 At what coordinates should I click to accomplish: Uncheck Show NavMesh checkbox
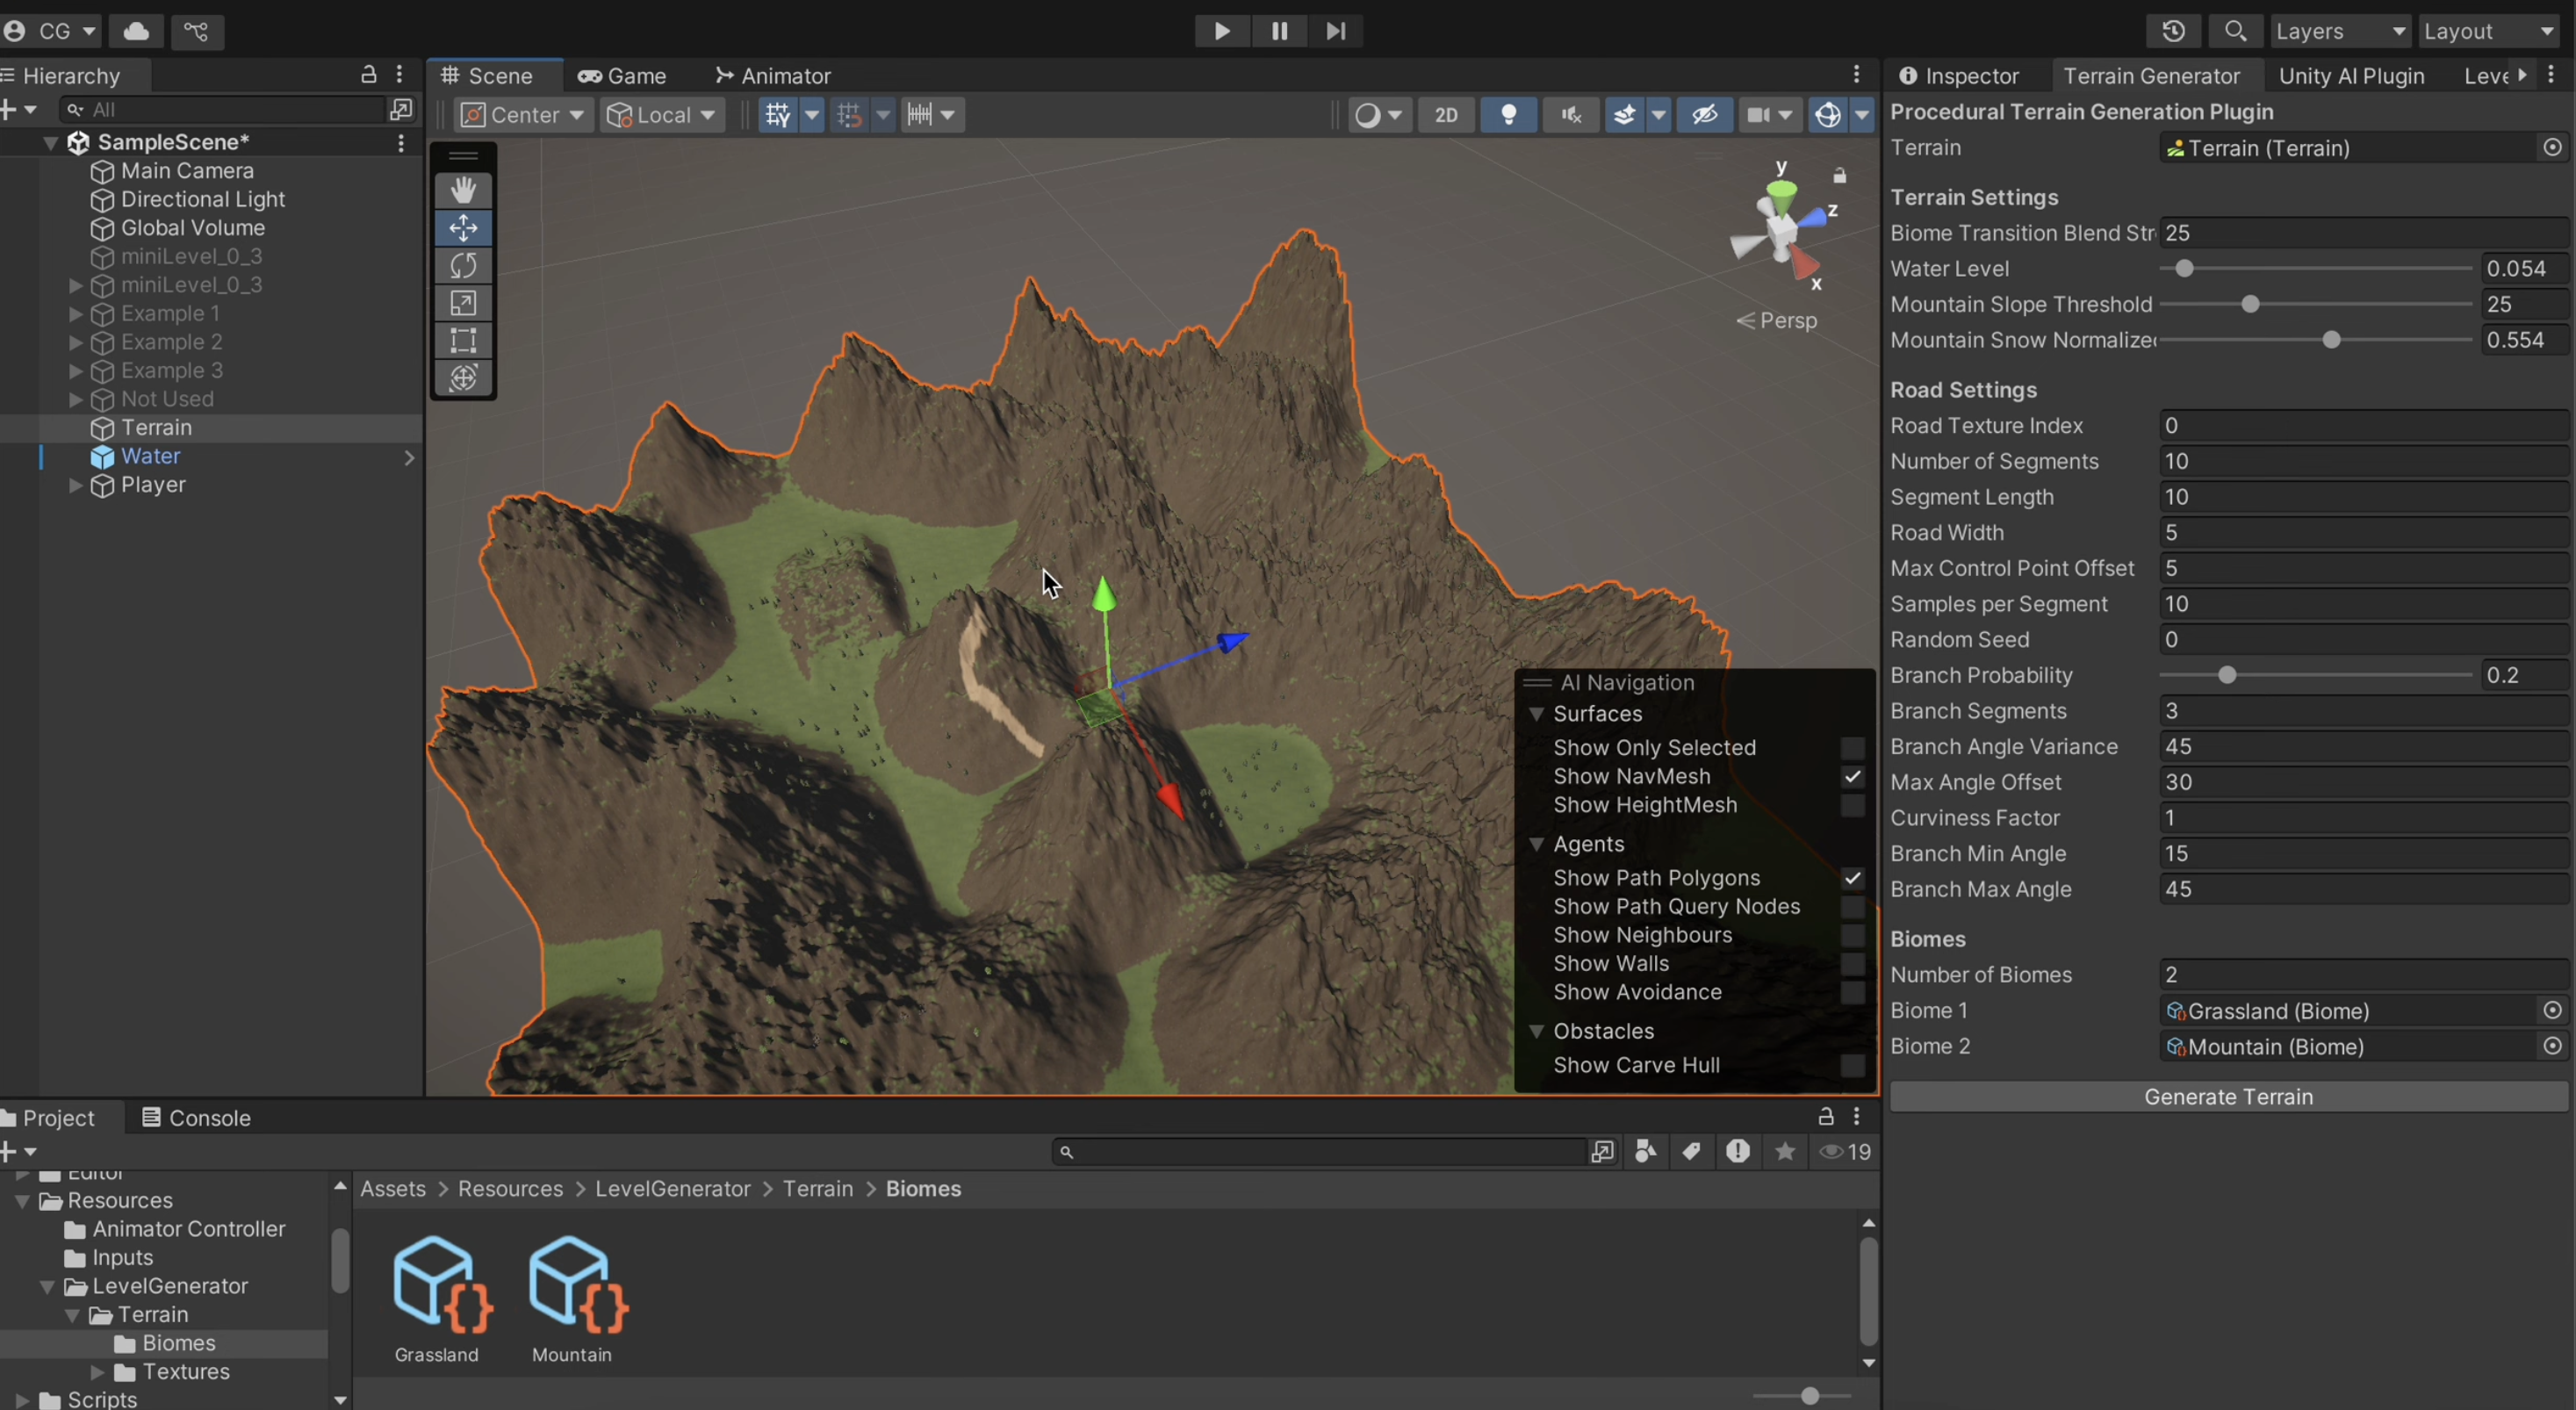click(x=1852, y=777)
